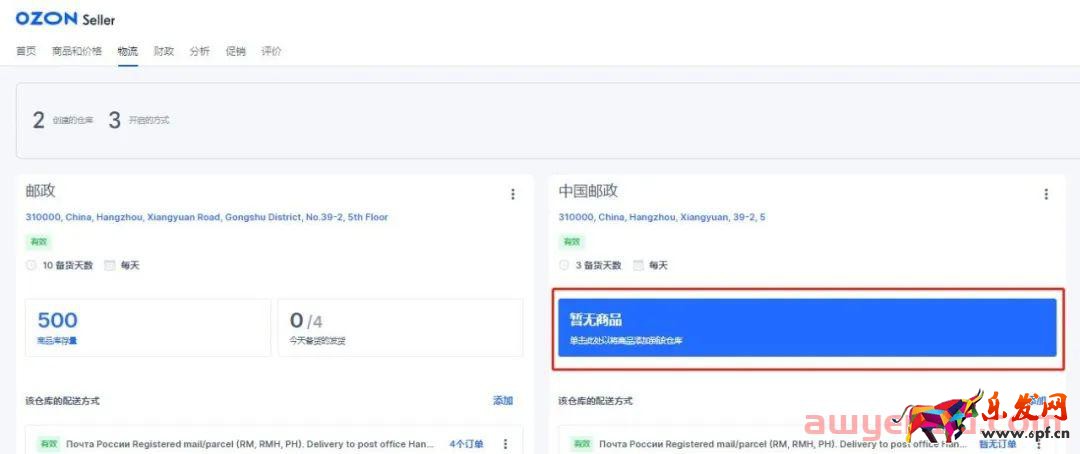Image resolution: width=1080 pixels, height=454 pixels.
Task: Click 中国邮政 warehouse address link
Action: coord(662,217)
